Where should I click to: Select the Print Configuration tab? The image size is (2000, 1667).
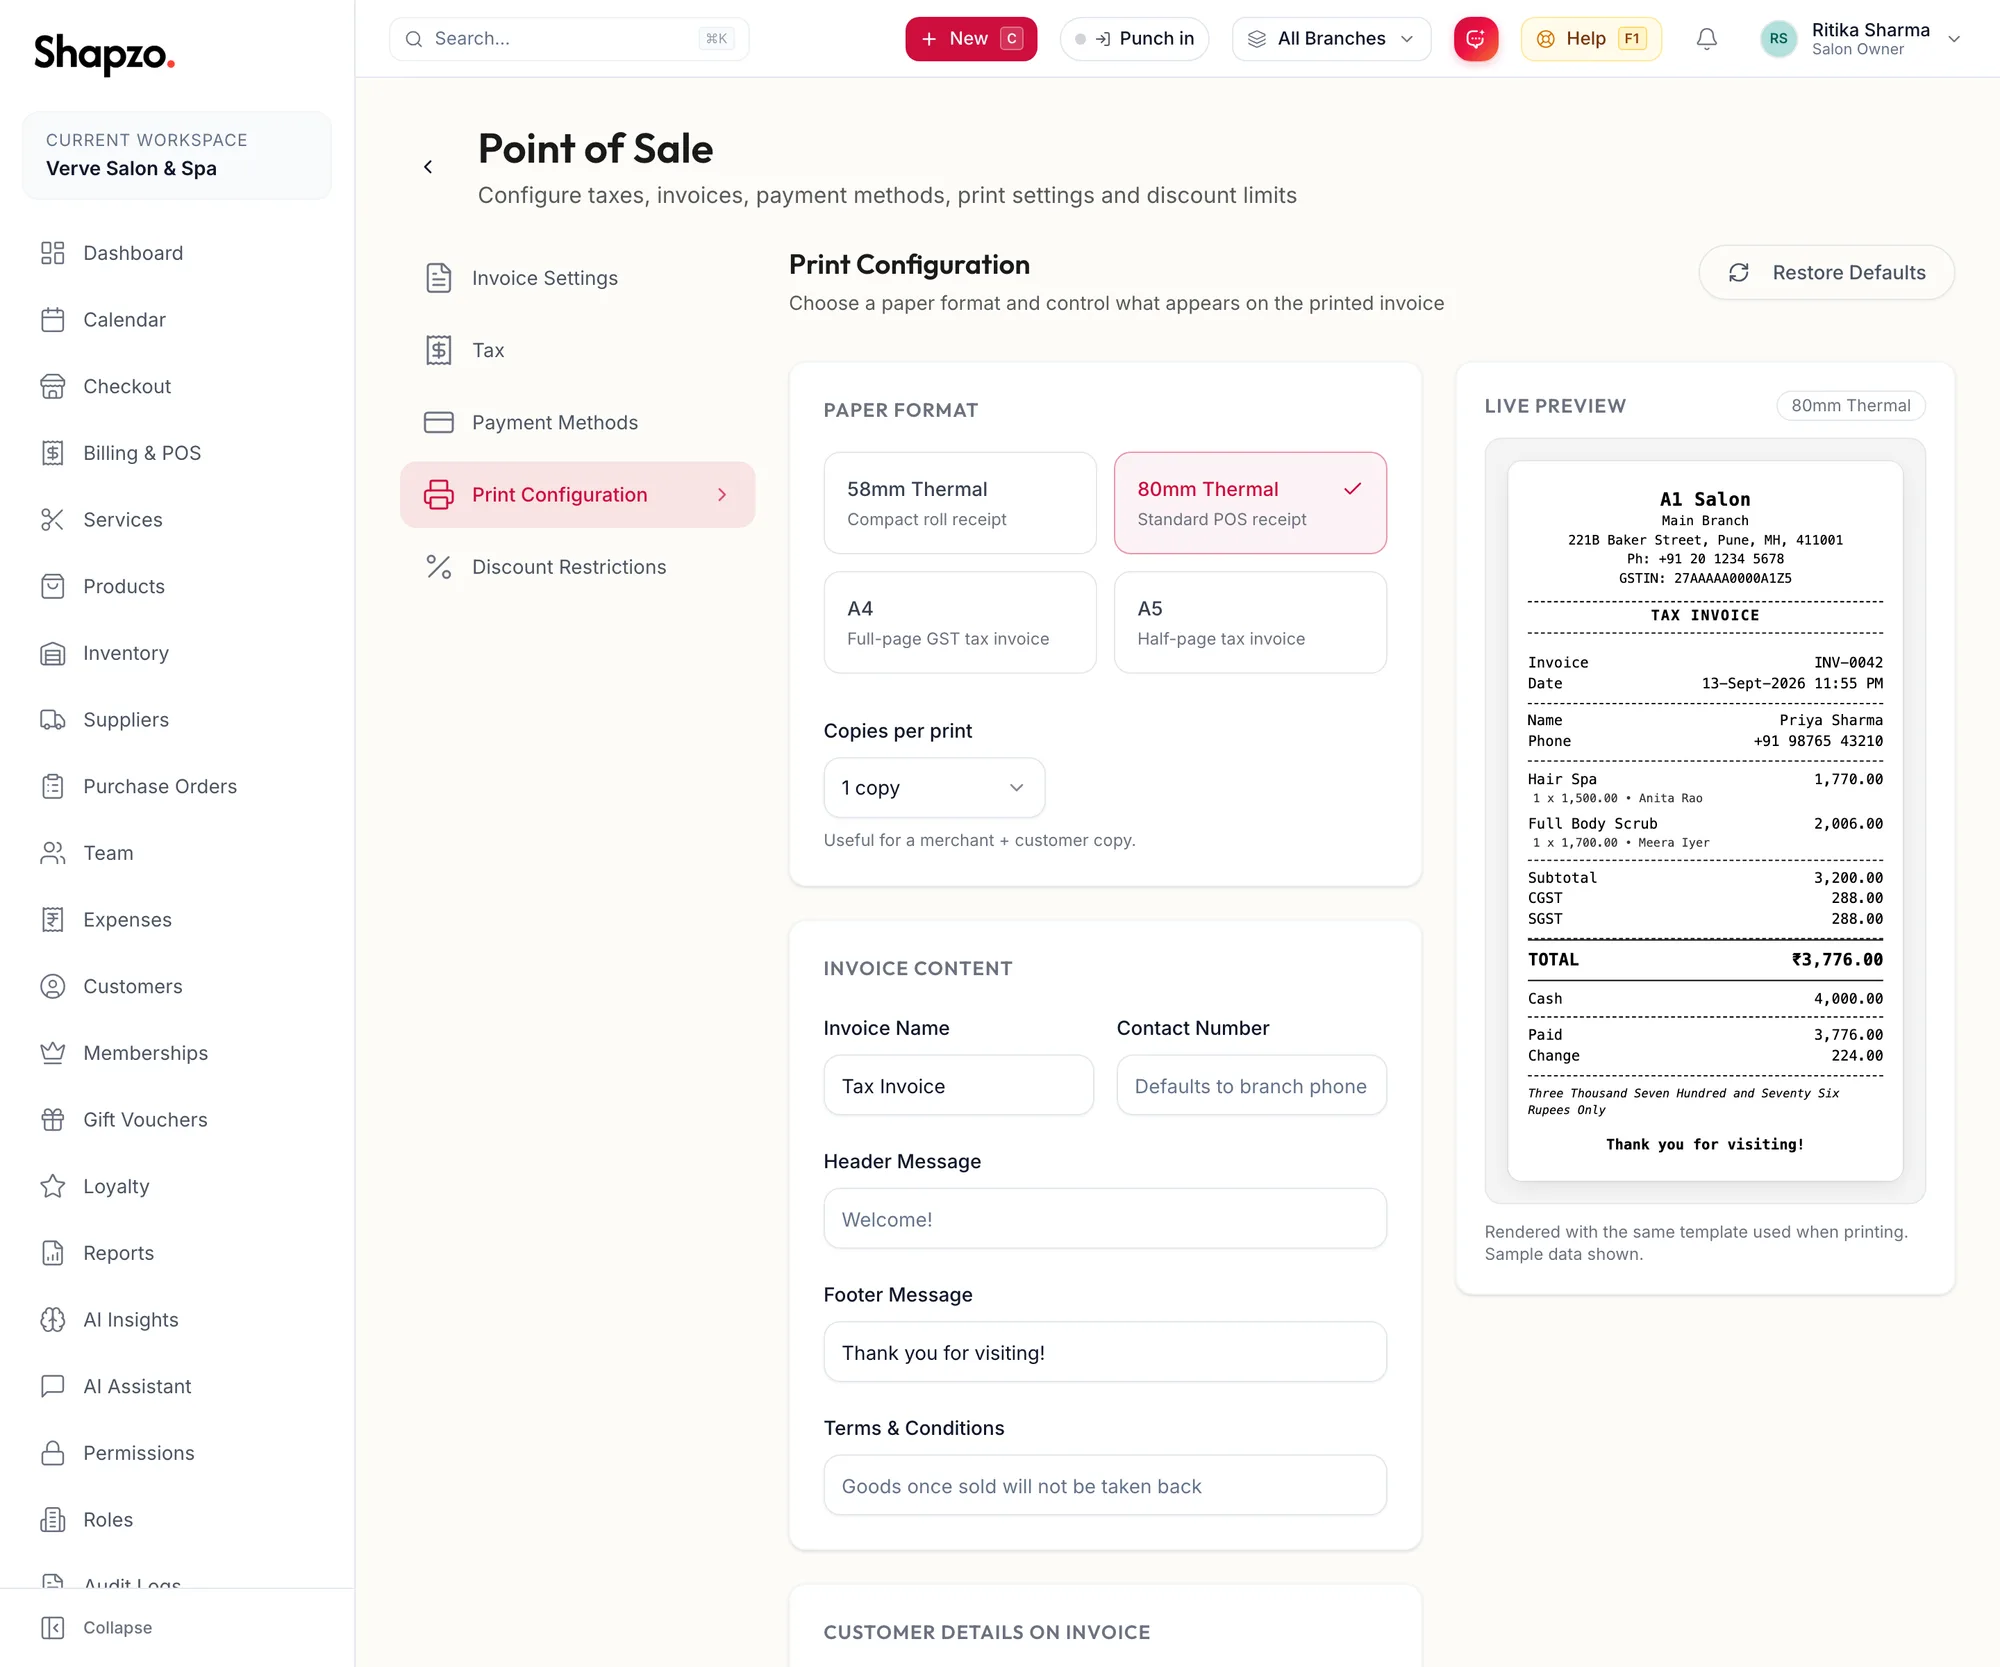577,495
